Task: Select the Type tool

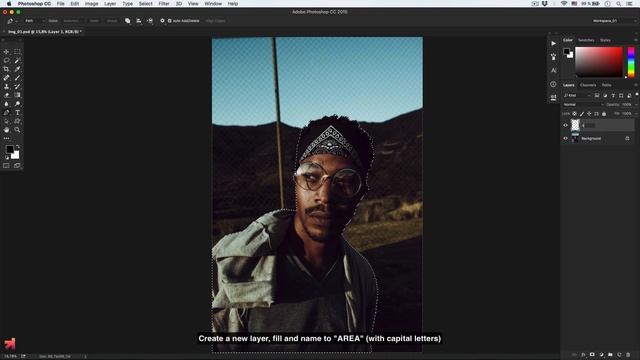Action: point(17,112)
